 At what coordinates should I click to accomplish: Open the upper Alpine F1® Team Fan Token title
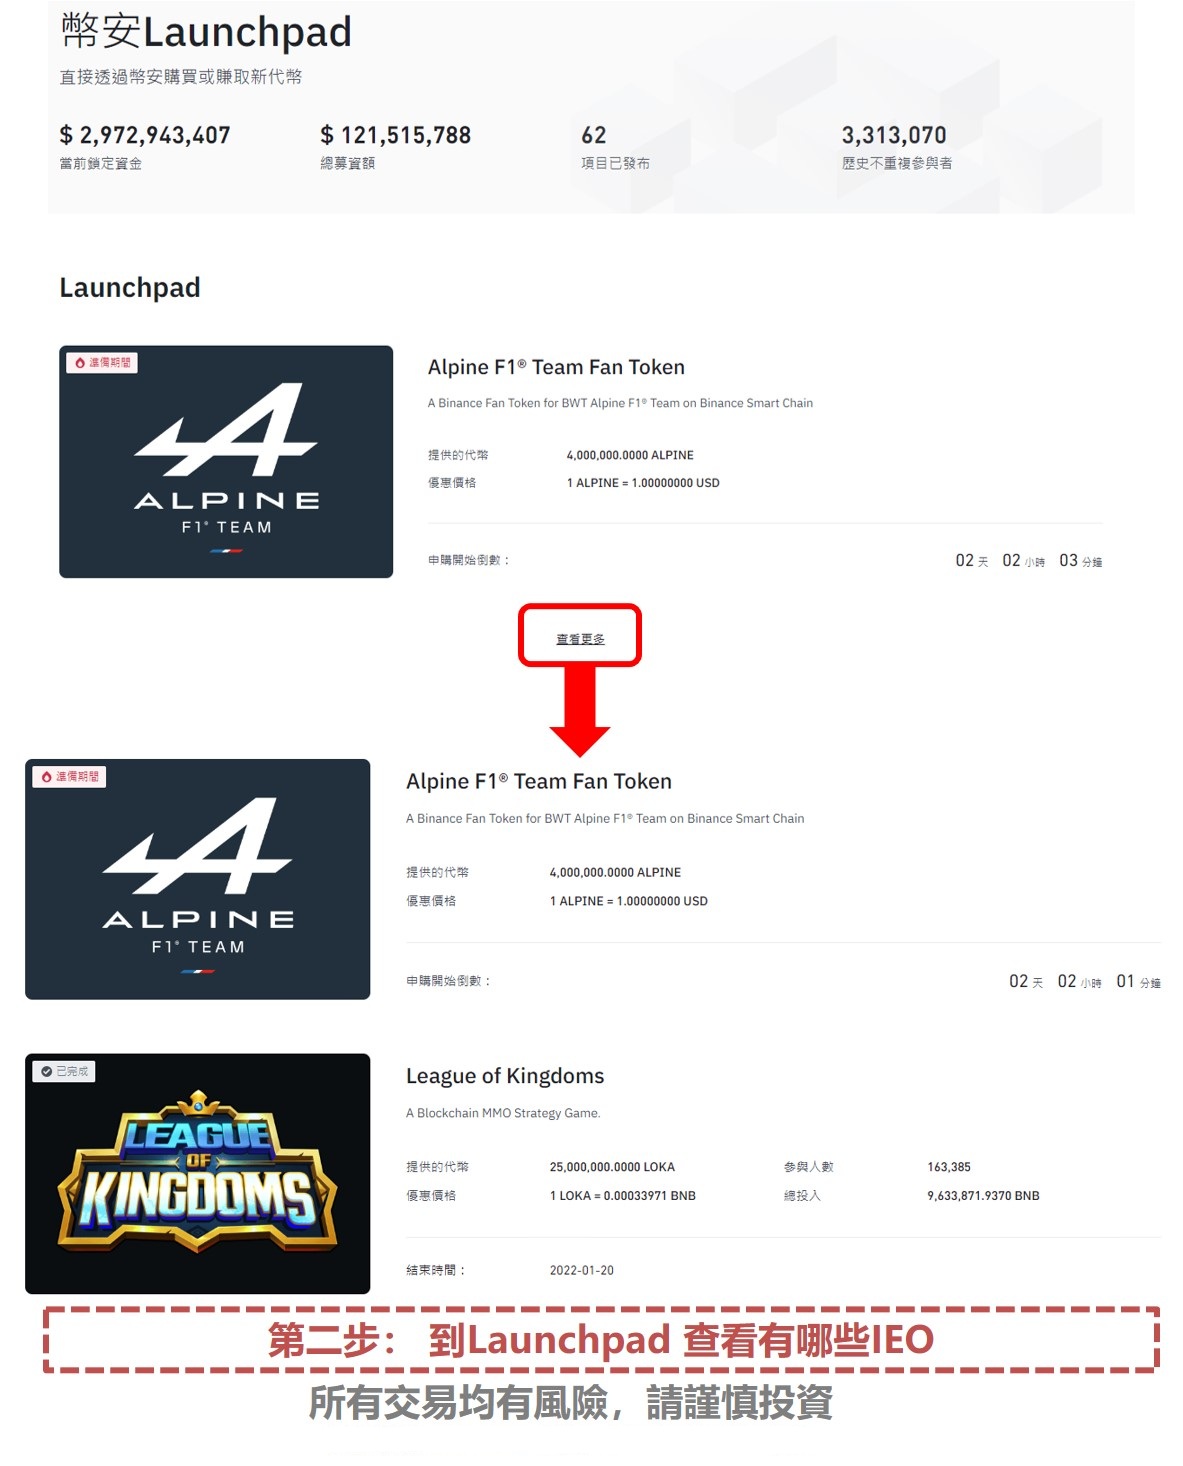pyautogui.click(x=556, y=367)
